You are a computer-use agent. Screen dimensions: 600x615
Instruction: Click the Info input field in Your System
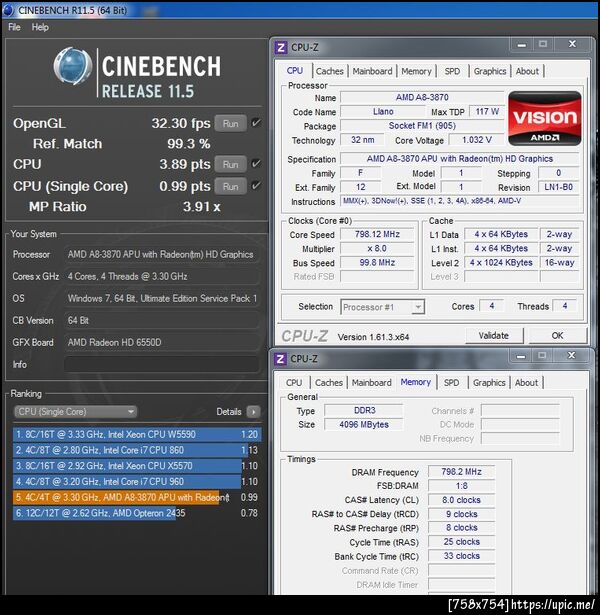tap(161, 364)
